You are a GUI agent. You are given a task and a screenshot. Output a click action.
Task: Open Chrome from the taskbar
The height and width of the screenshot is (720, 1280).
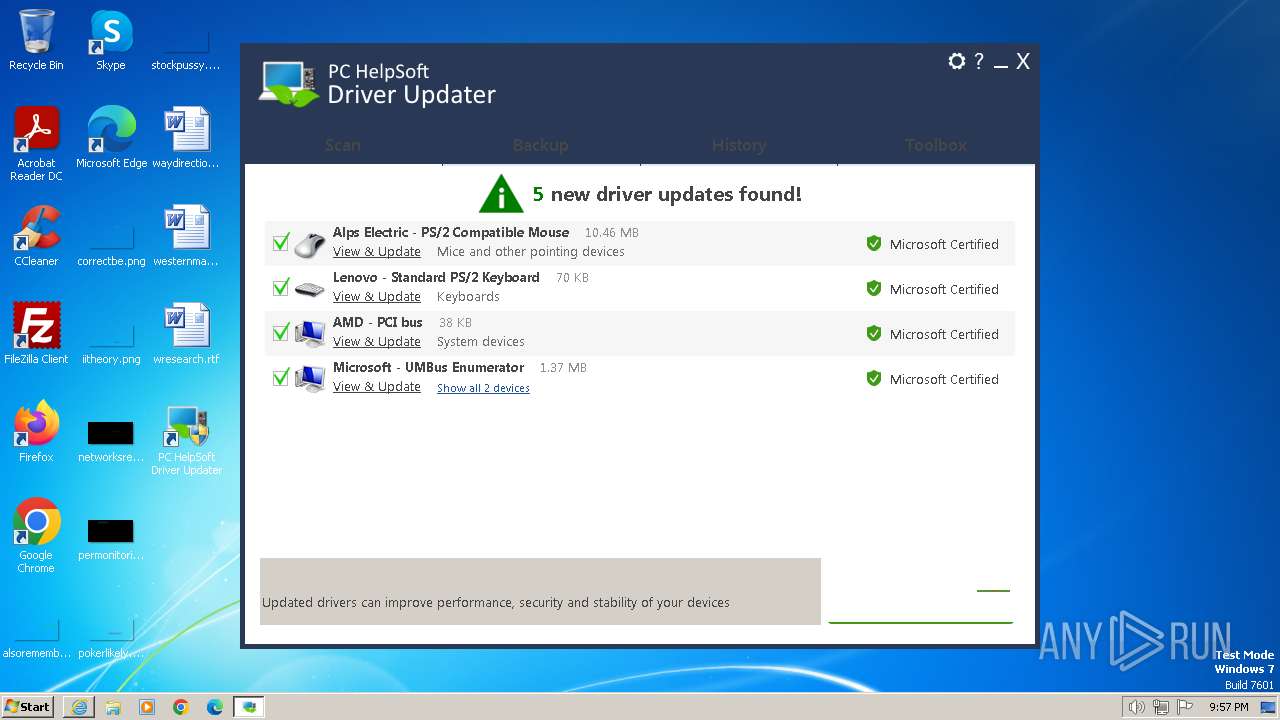click(x=181, y=707)
